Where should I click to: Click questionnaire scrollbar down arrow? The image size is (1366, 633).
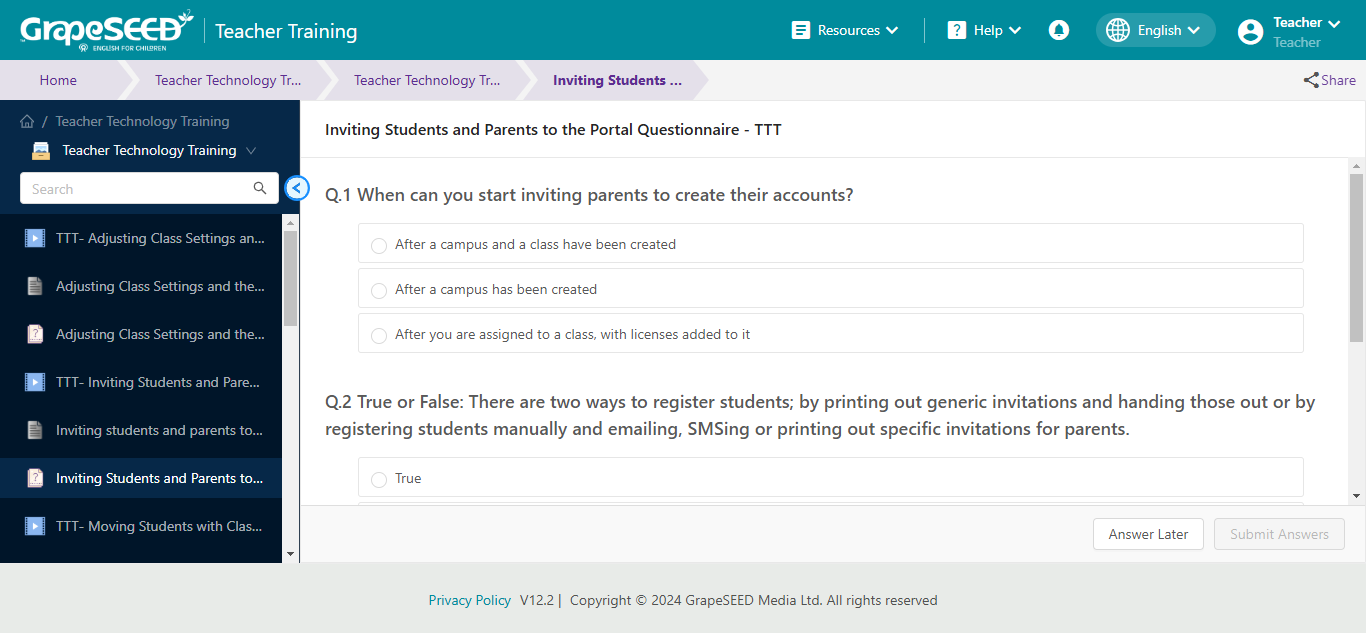[1356, 495]
